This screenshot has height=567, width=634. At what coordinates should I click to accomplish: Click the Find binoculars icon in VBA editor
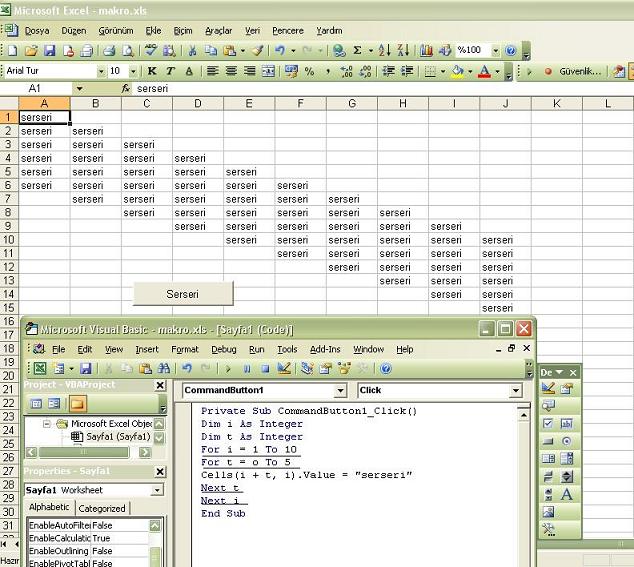pyautogui.click(x=164, y=368)
